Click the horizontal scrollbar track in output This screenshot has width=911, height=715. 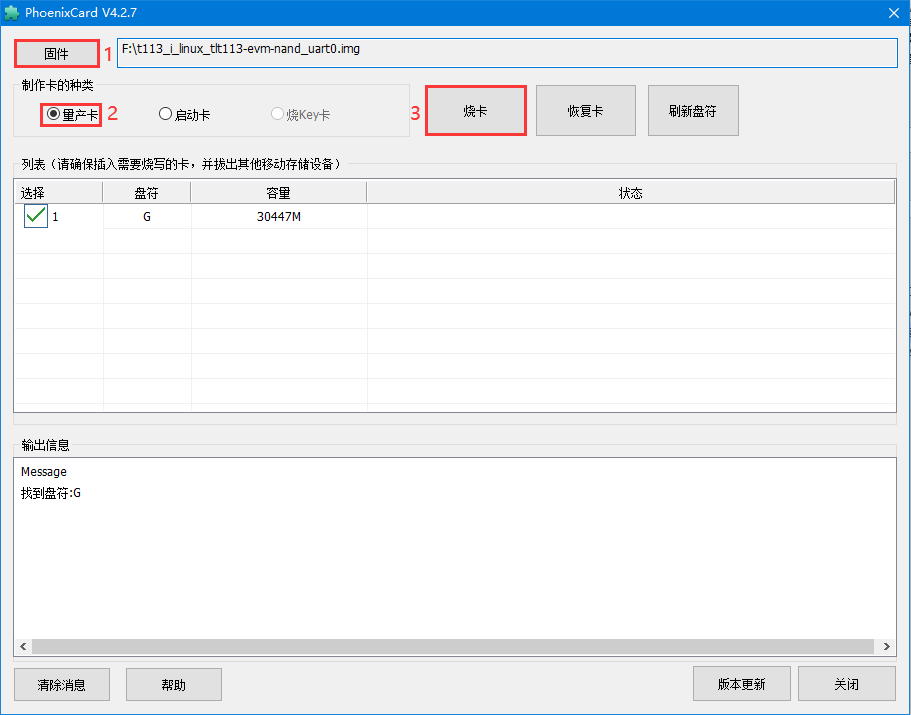coord(453,646)
